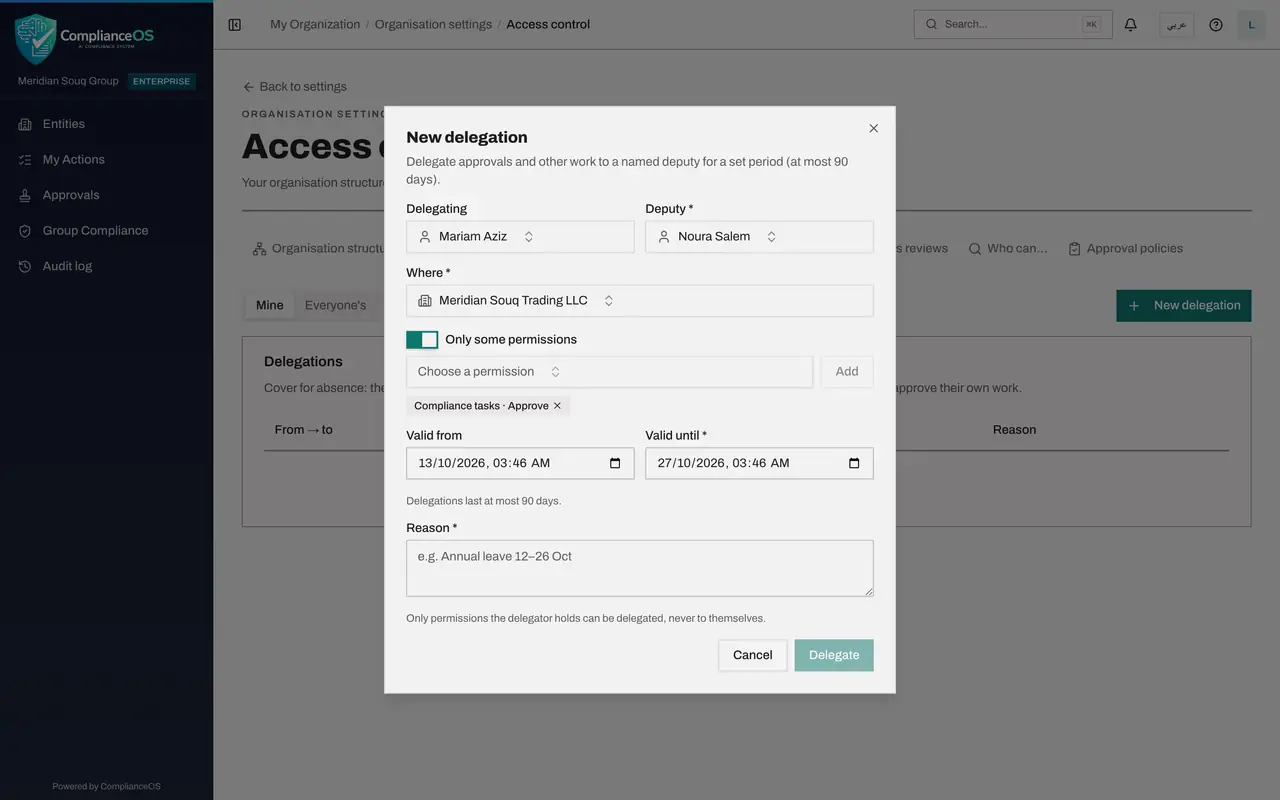Open the Approval policies tab
The width and height of the screenshot is (1280, 800).
(x=1125, y=249)
